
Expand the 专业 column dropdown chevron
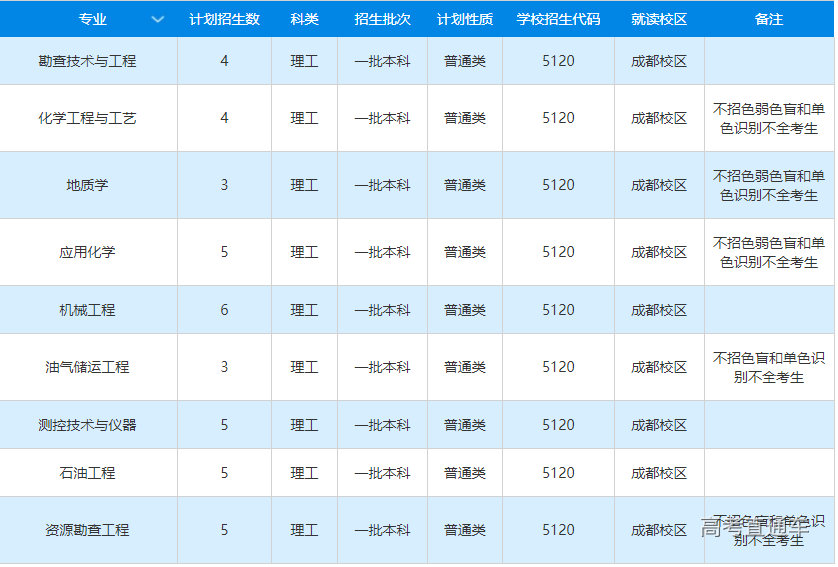click(x=158, y=19)
